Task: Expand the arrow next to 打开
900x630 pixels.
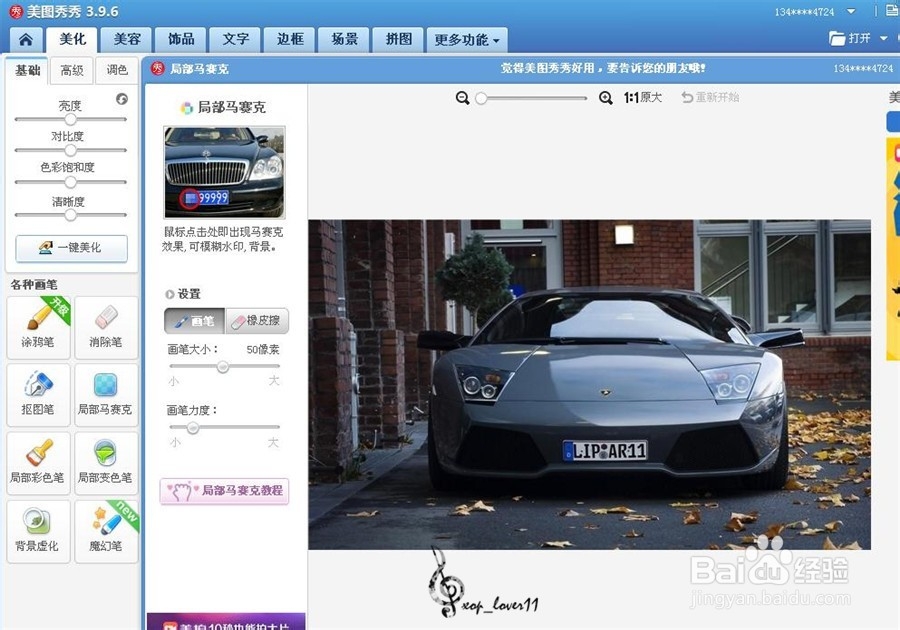Action: point(884,38)
